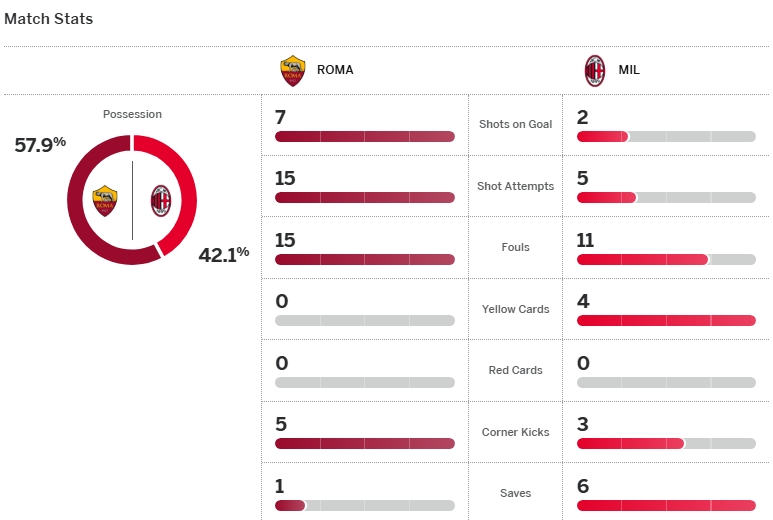Select the ROMA team name

[335, 71]
